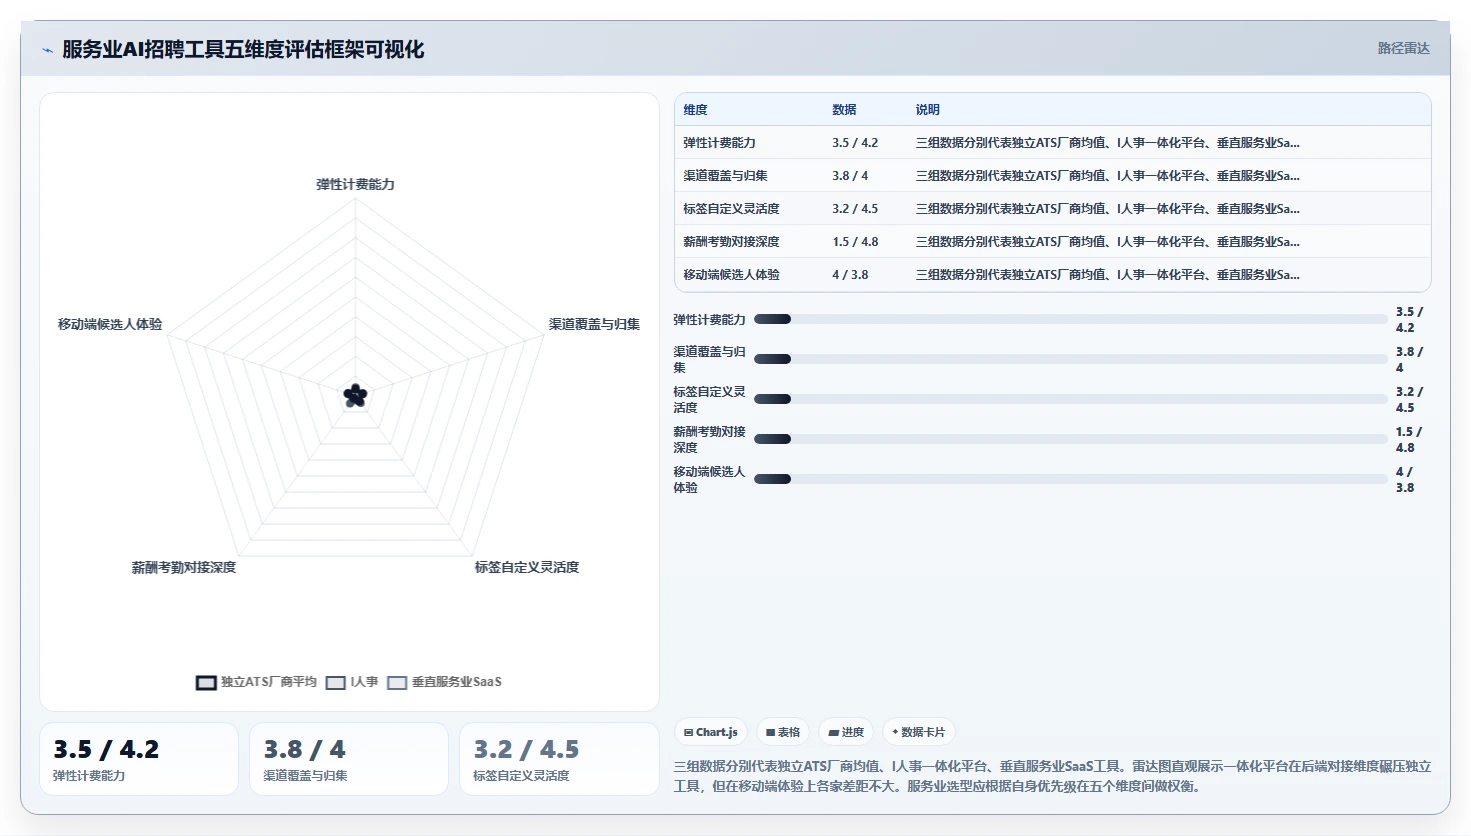Click the 数据 column header
Image resolution: width=1471 pixels, height=836 pixels.
(x=844, y=110)
